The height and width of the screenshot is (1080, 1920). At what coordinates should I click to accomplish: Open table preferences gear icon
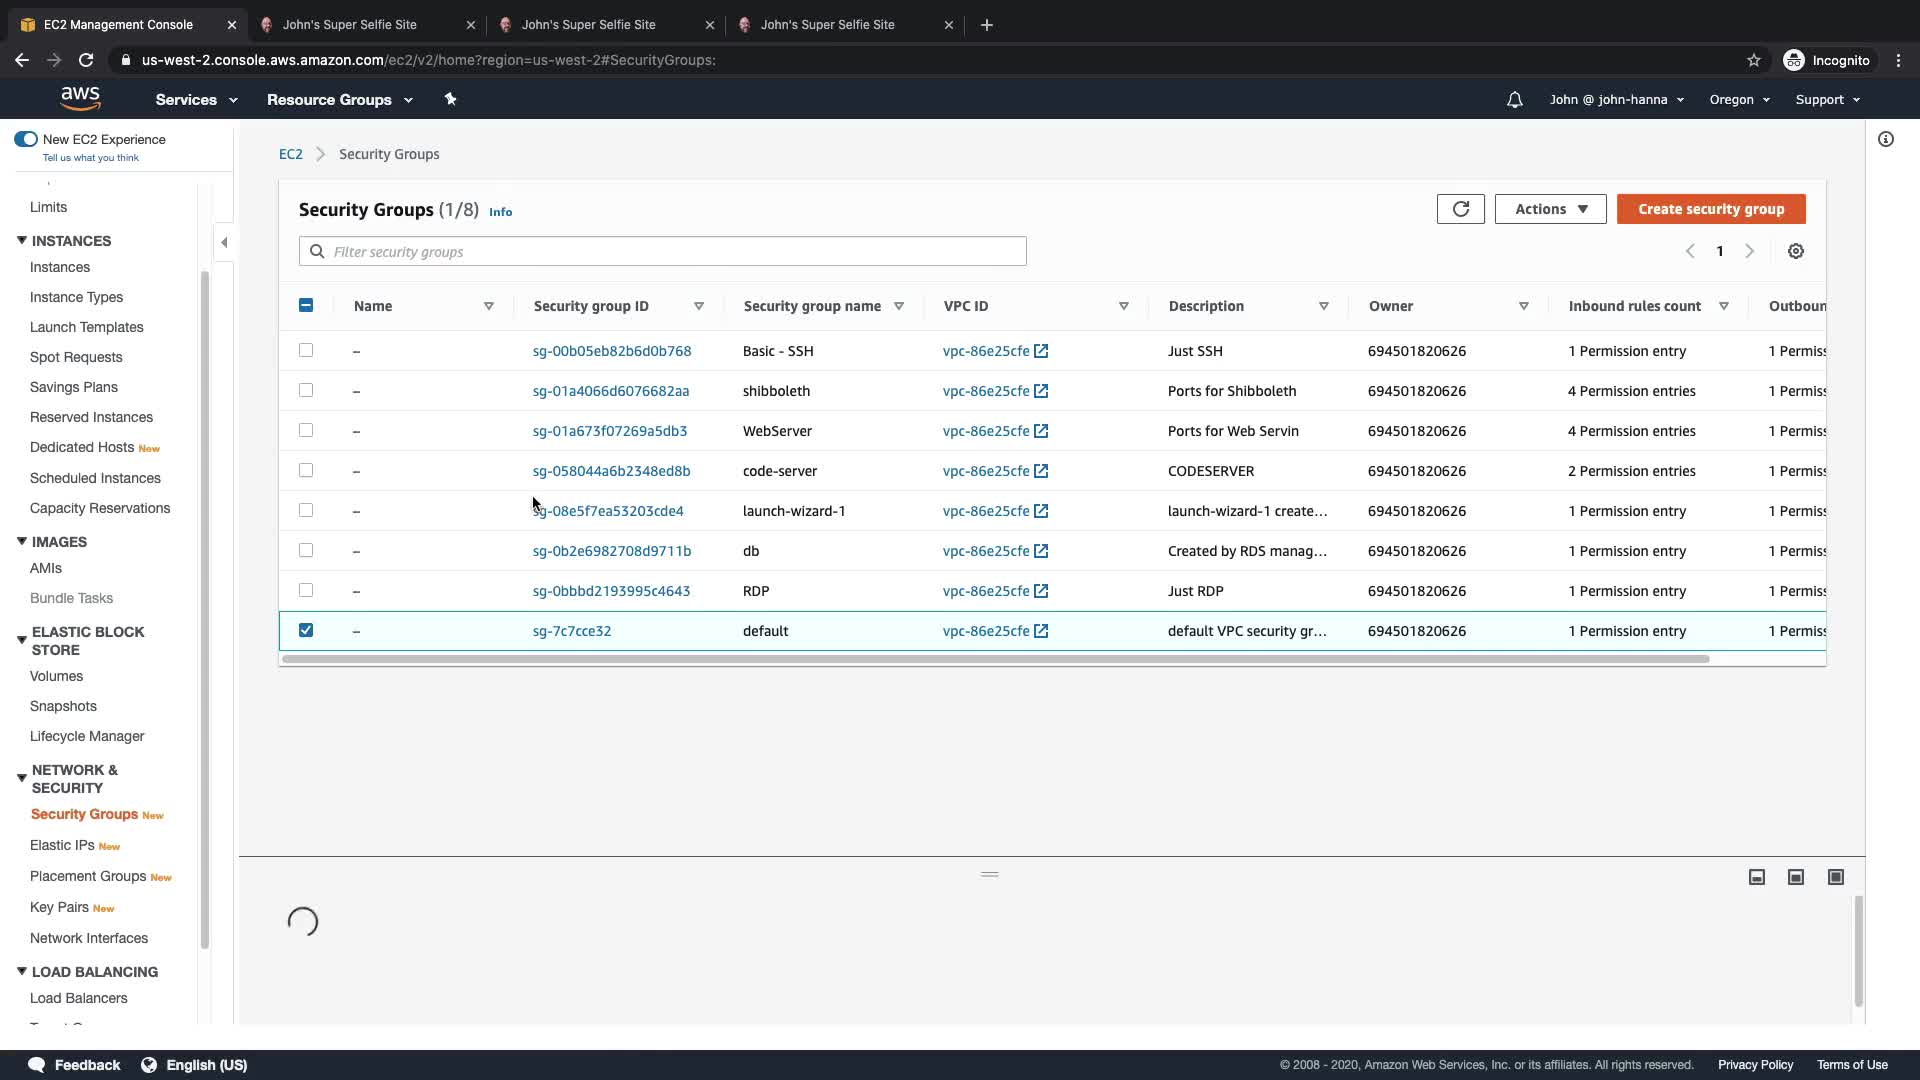1796,252
